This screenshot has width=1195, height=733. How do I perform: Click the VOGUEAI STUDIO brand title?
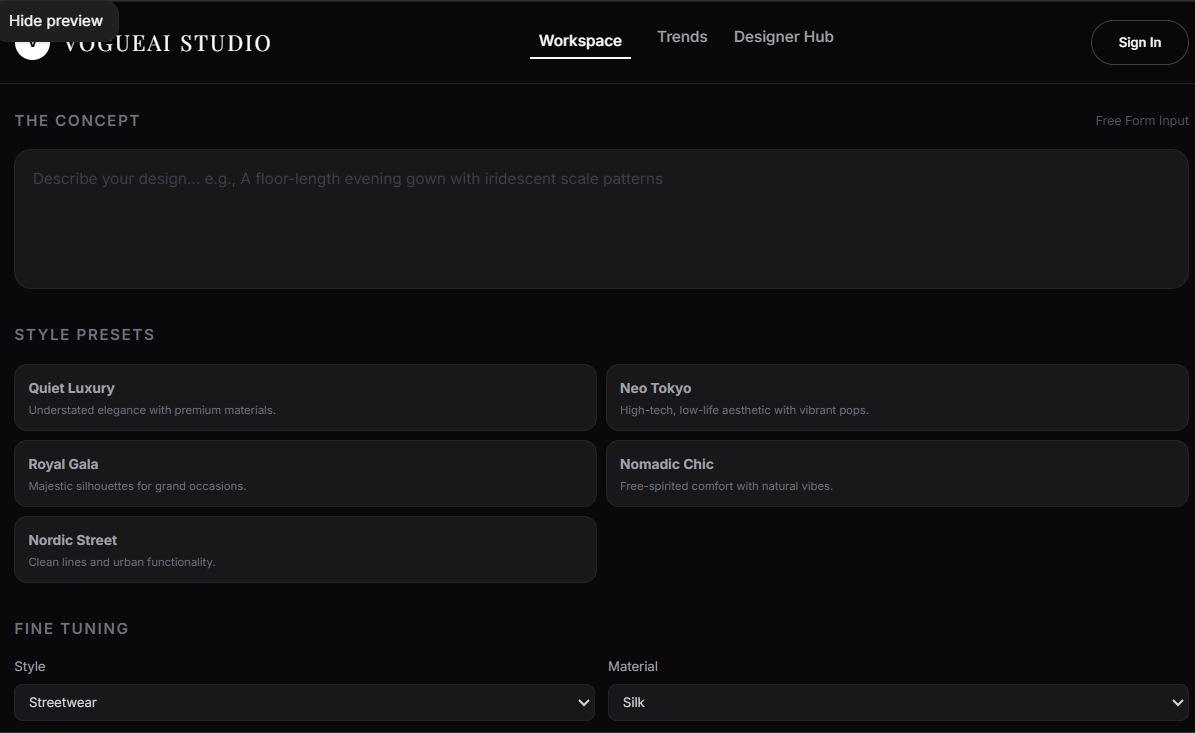pos(168,44)
